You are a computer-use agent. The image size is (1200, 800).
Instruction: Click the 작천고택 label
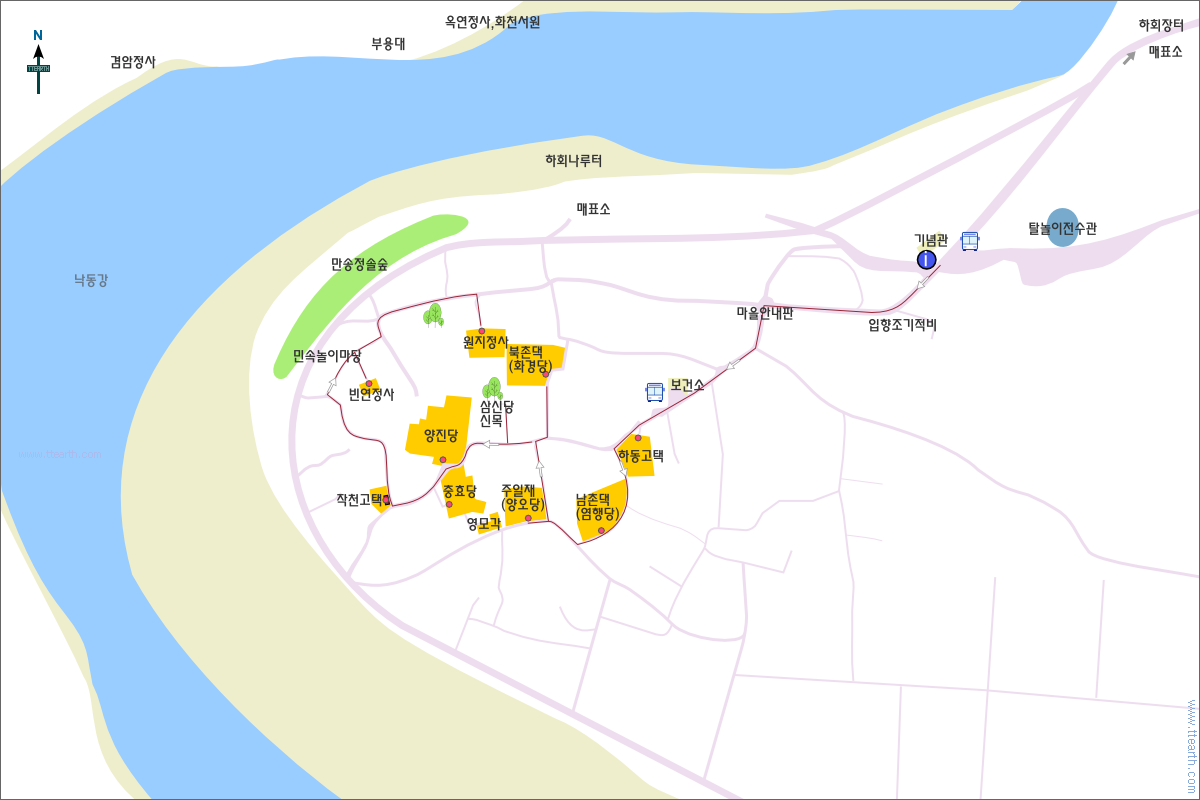coord(359,500)
